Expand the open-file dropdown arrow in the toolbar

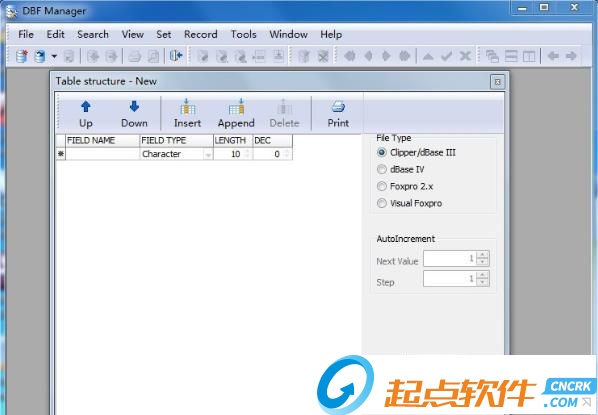pyautogui.click(x=54, y=56)
